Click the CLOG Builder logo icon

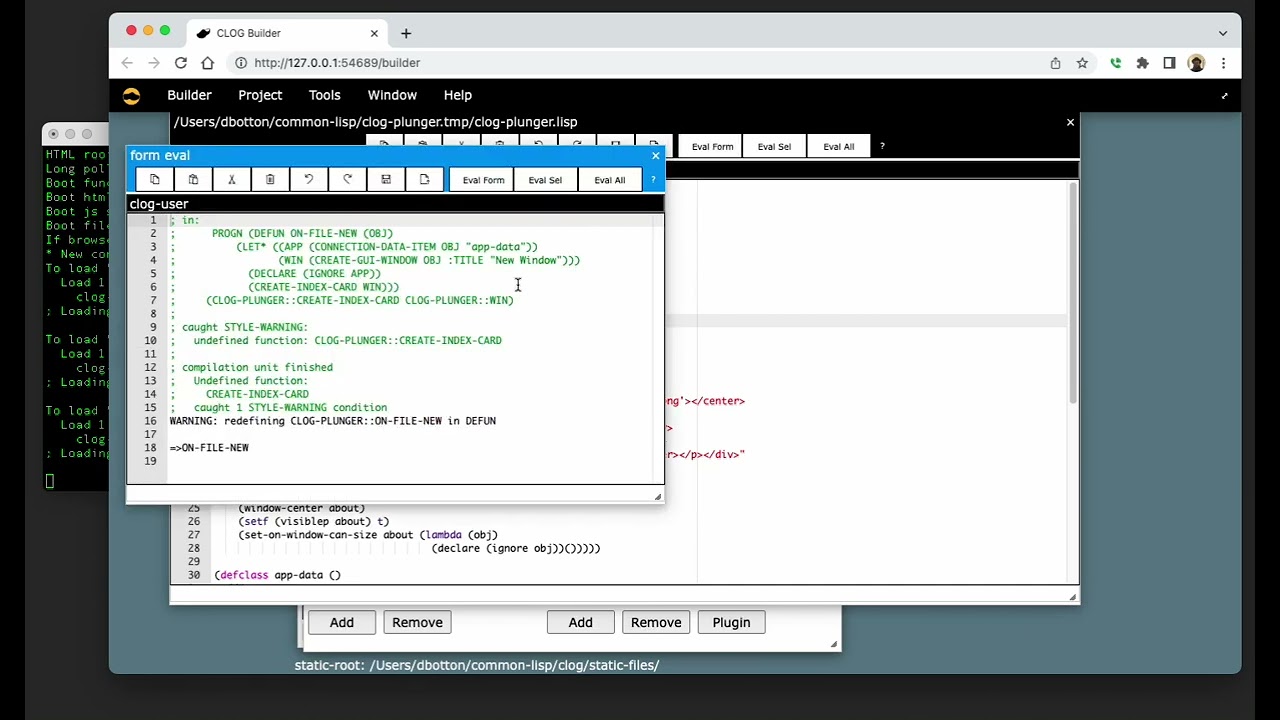pos(131,96)
